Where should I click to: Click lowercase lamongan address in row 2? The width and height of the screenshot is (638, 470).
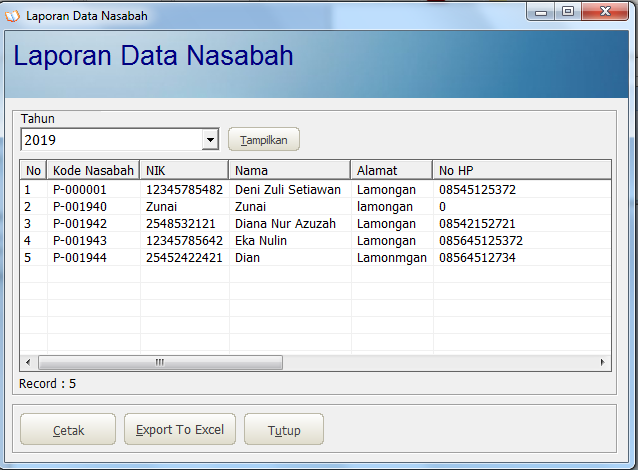[385, 207]
